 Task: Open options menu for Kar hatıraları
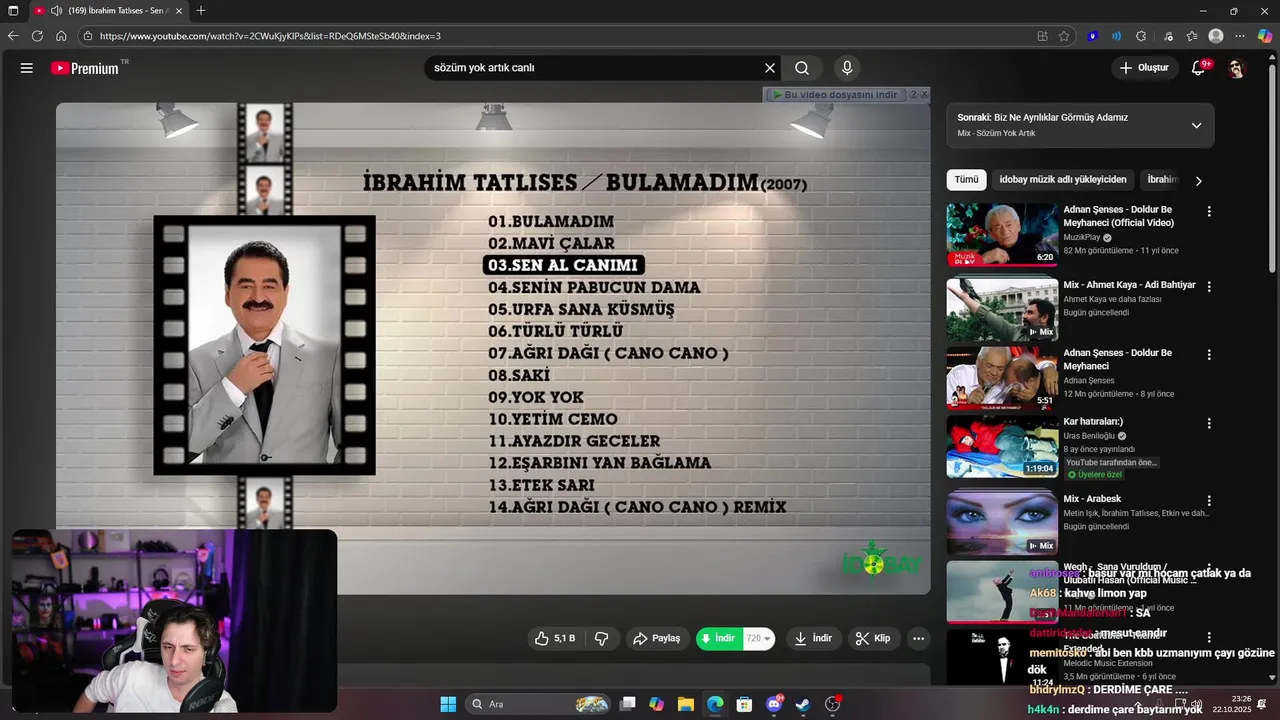coord(1209,423)
